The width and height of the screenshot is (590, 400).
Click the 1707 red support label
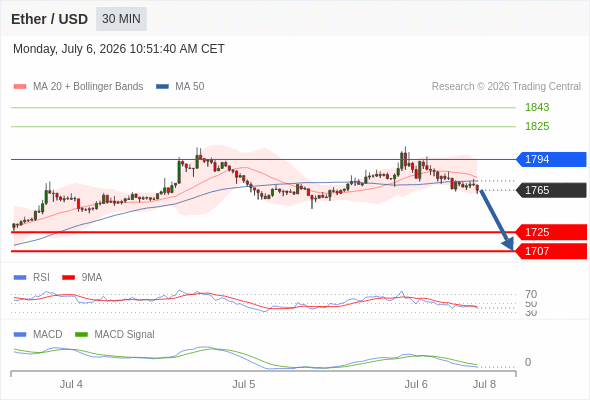click(x=551, y=251)
